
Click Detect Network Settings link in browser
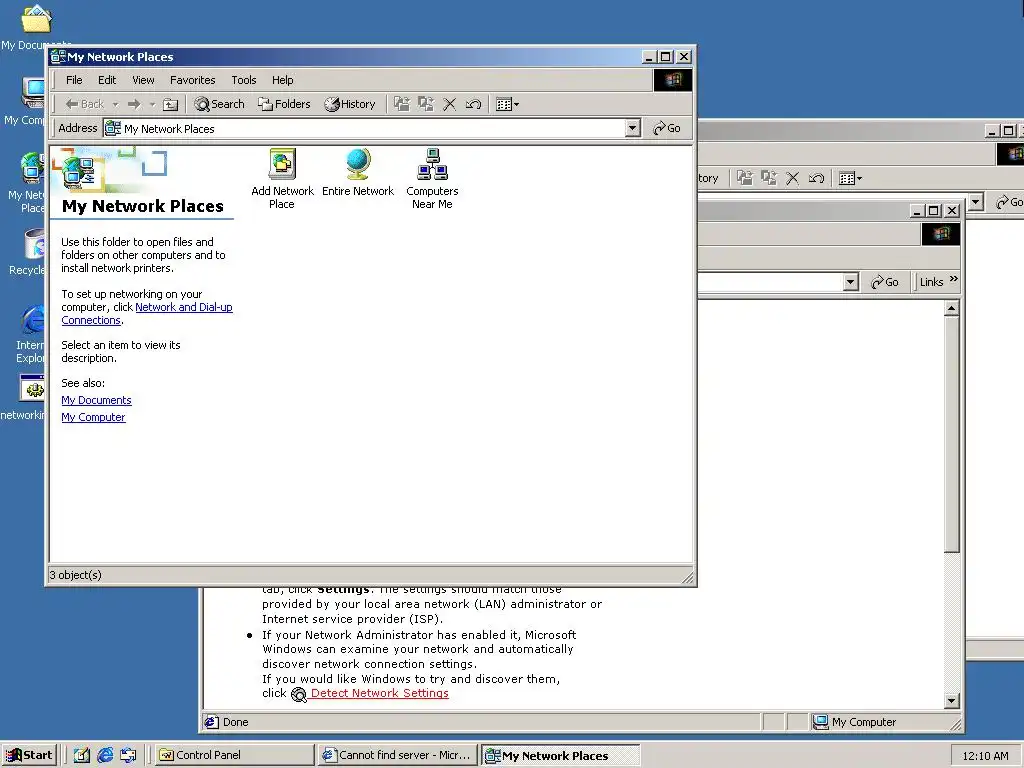pos(379,693)
